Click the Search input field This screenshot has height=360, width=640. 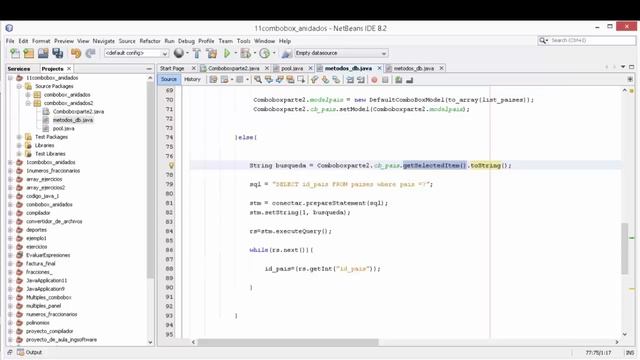click(x=592, y=40)
